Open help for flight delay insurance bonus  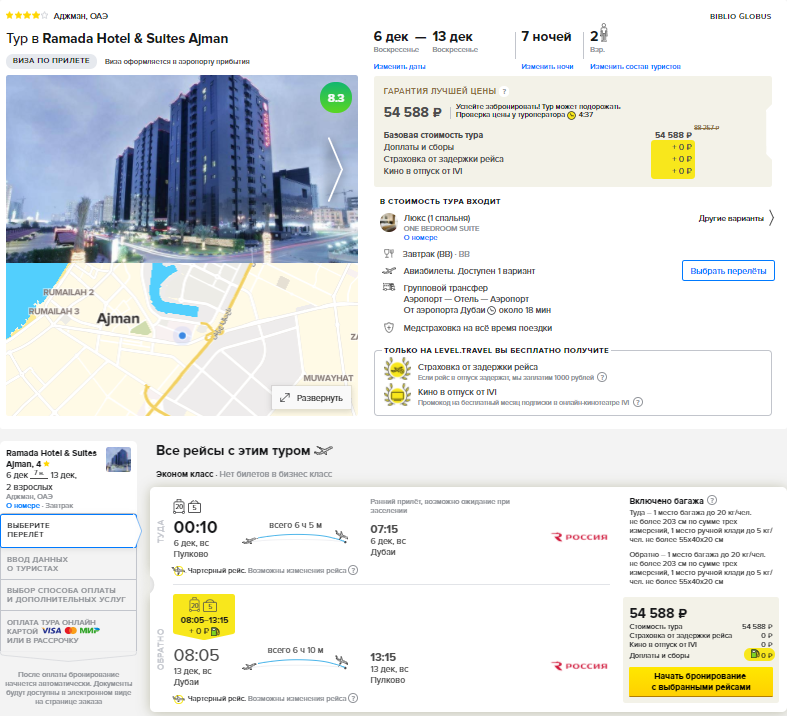pos(602,377)
